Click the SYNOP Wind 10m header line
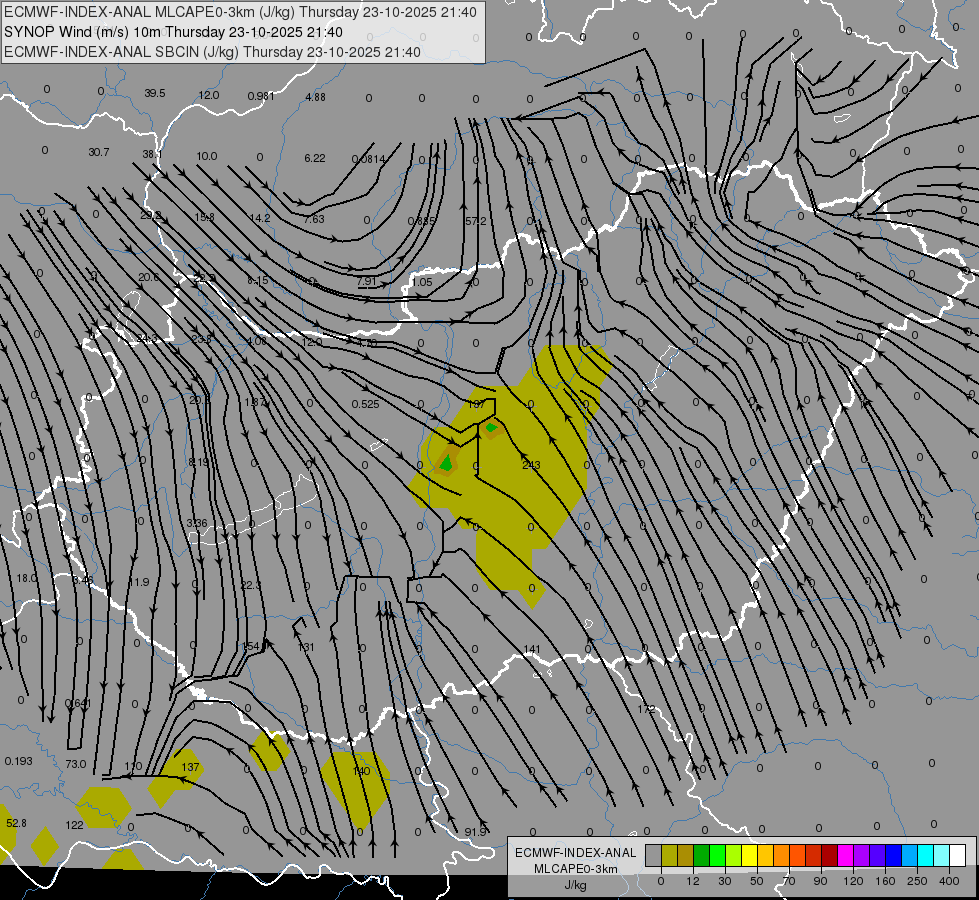The image size is (979, 900). pos(173,32)
